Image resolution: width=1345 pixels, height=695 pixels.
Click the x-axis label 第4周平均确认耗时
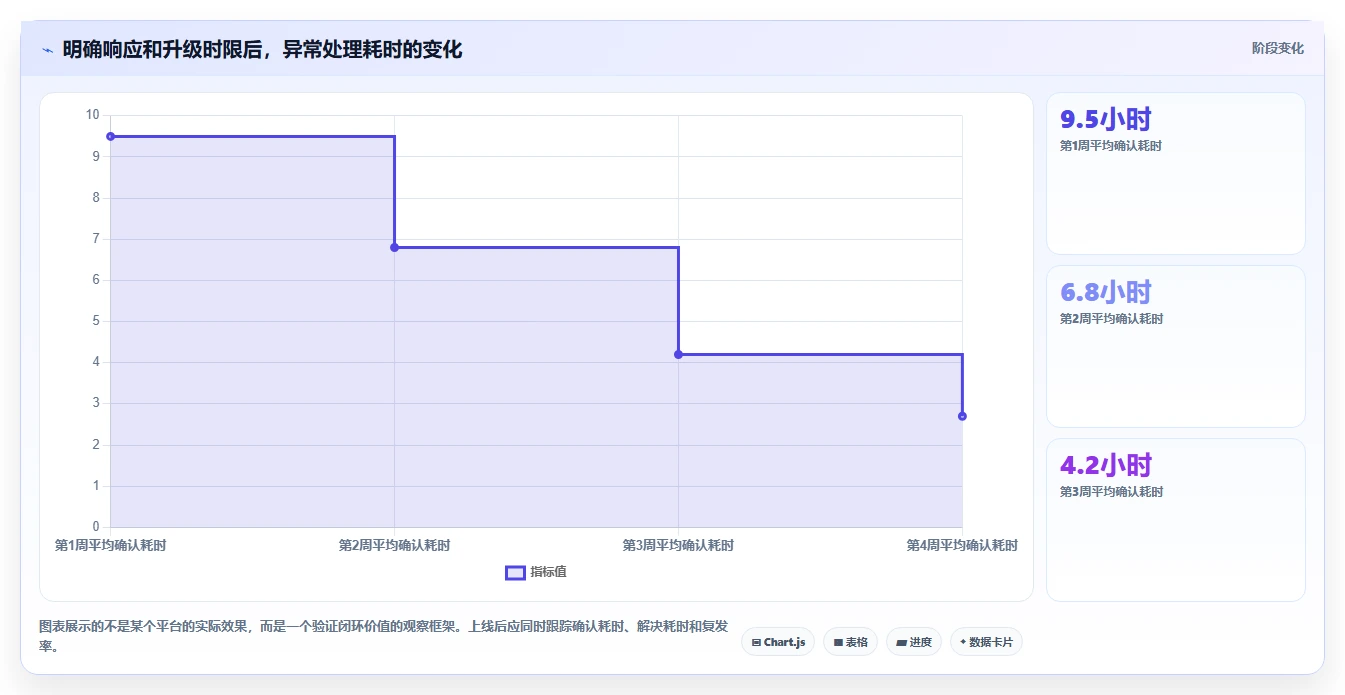962,545
